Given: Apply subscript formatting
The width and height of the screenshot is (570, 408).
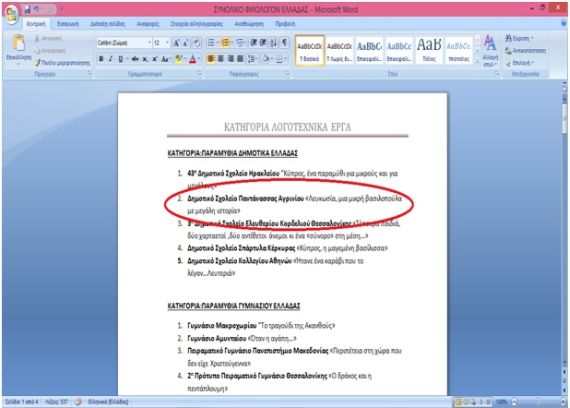Looking at the screenshot, I should [145, 59].
